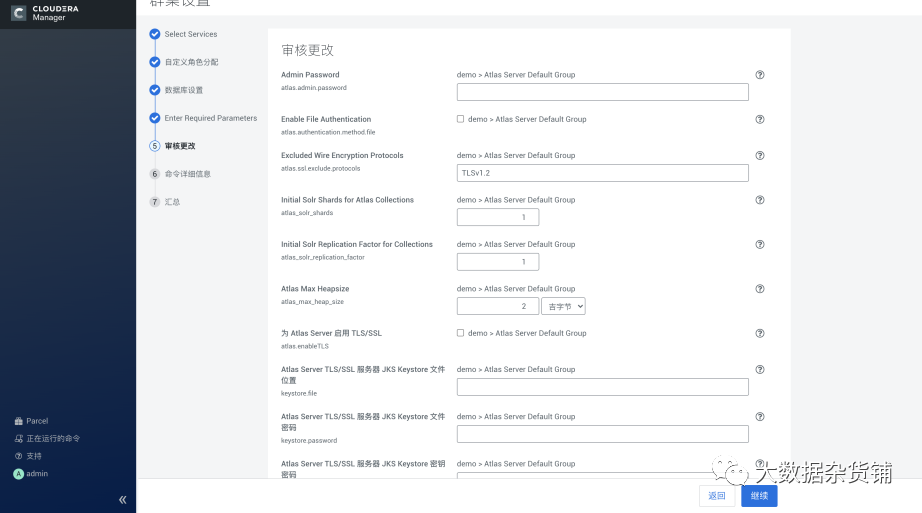Image resolution: width=922 pixels, height=513 pixels.
Task: Show help for Atlas Max Heapsize
Action: click(760, 289)
